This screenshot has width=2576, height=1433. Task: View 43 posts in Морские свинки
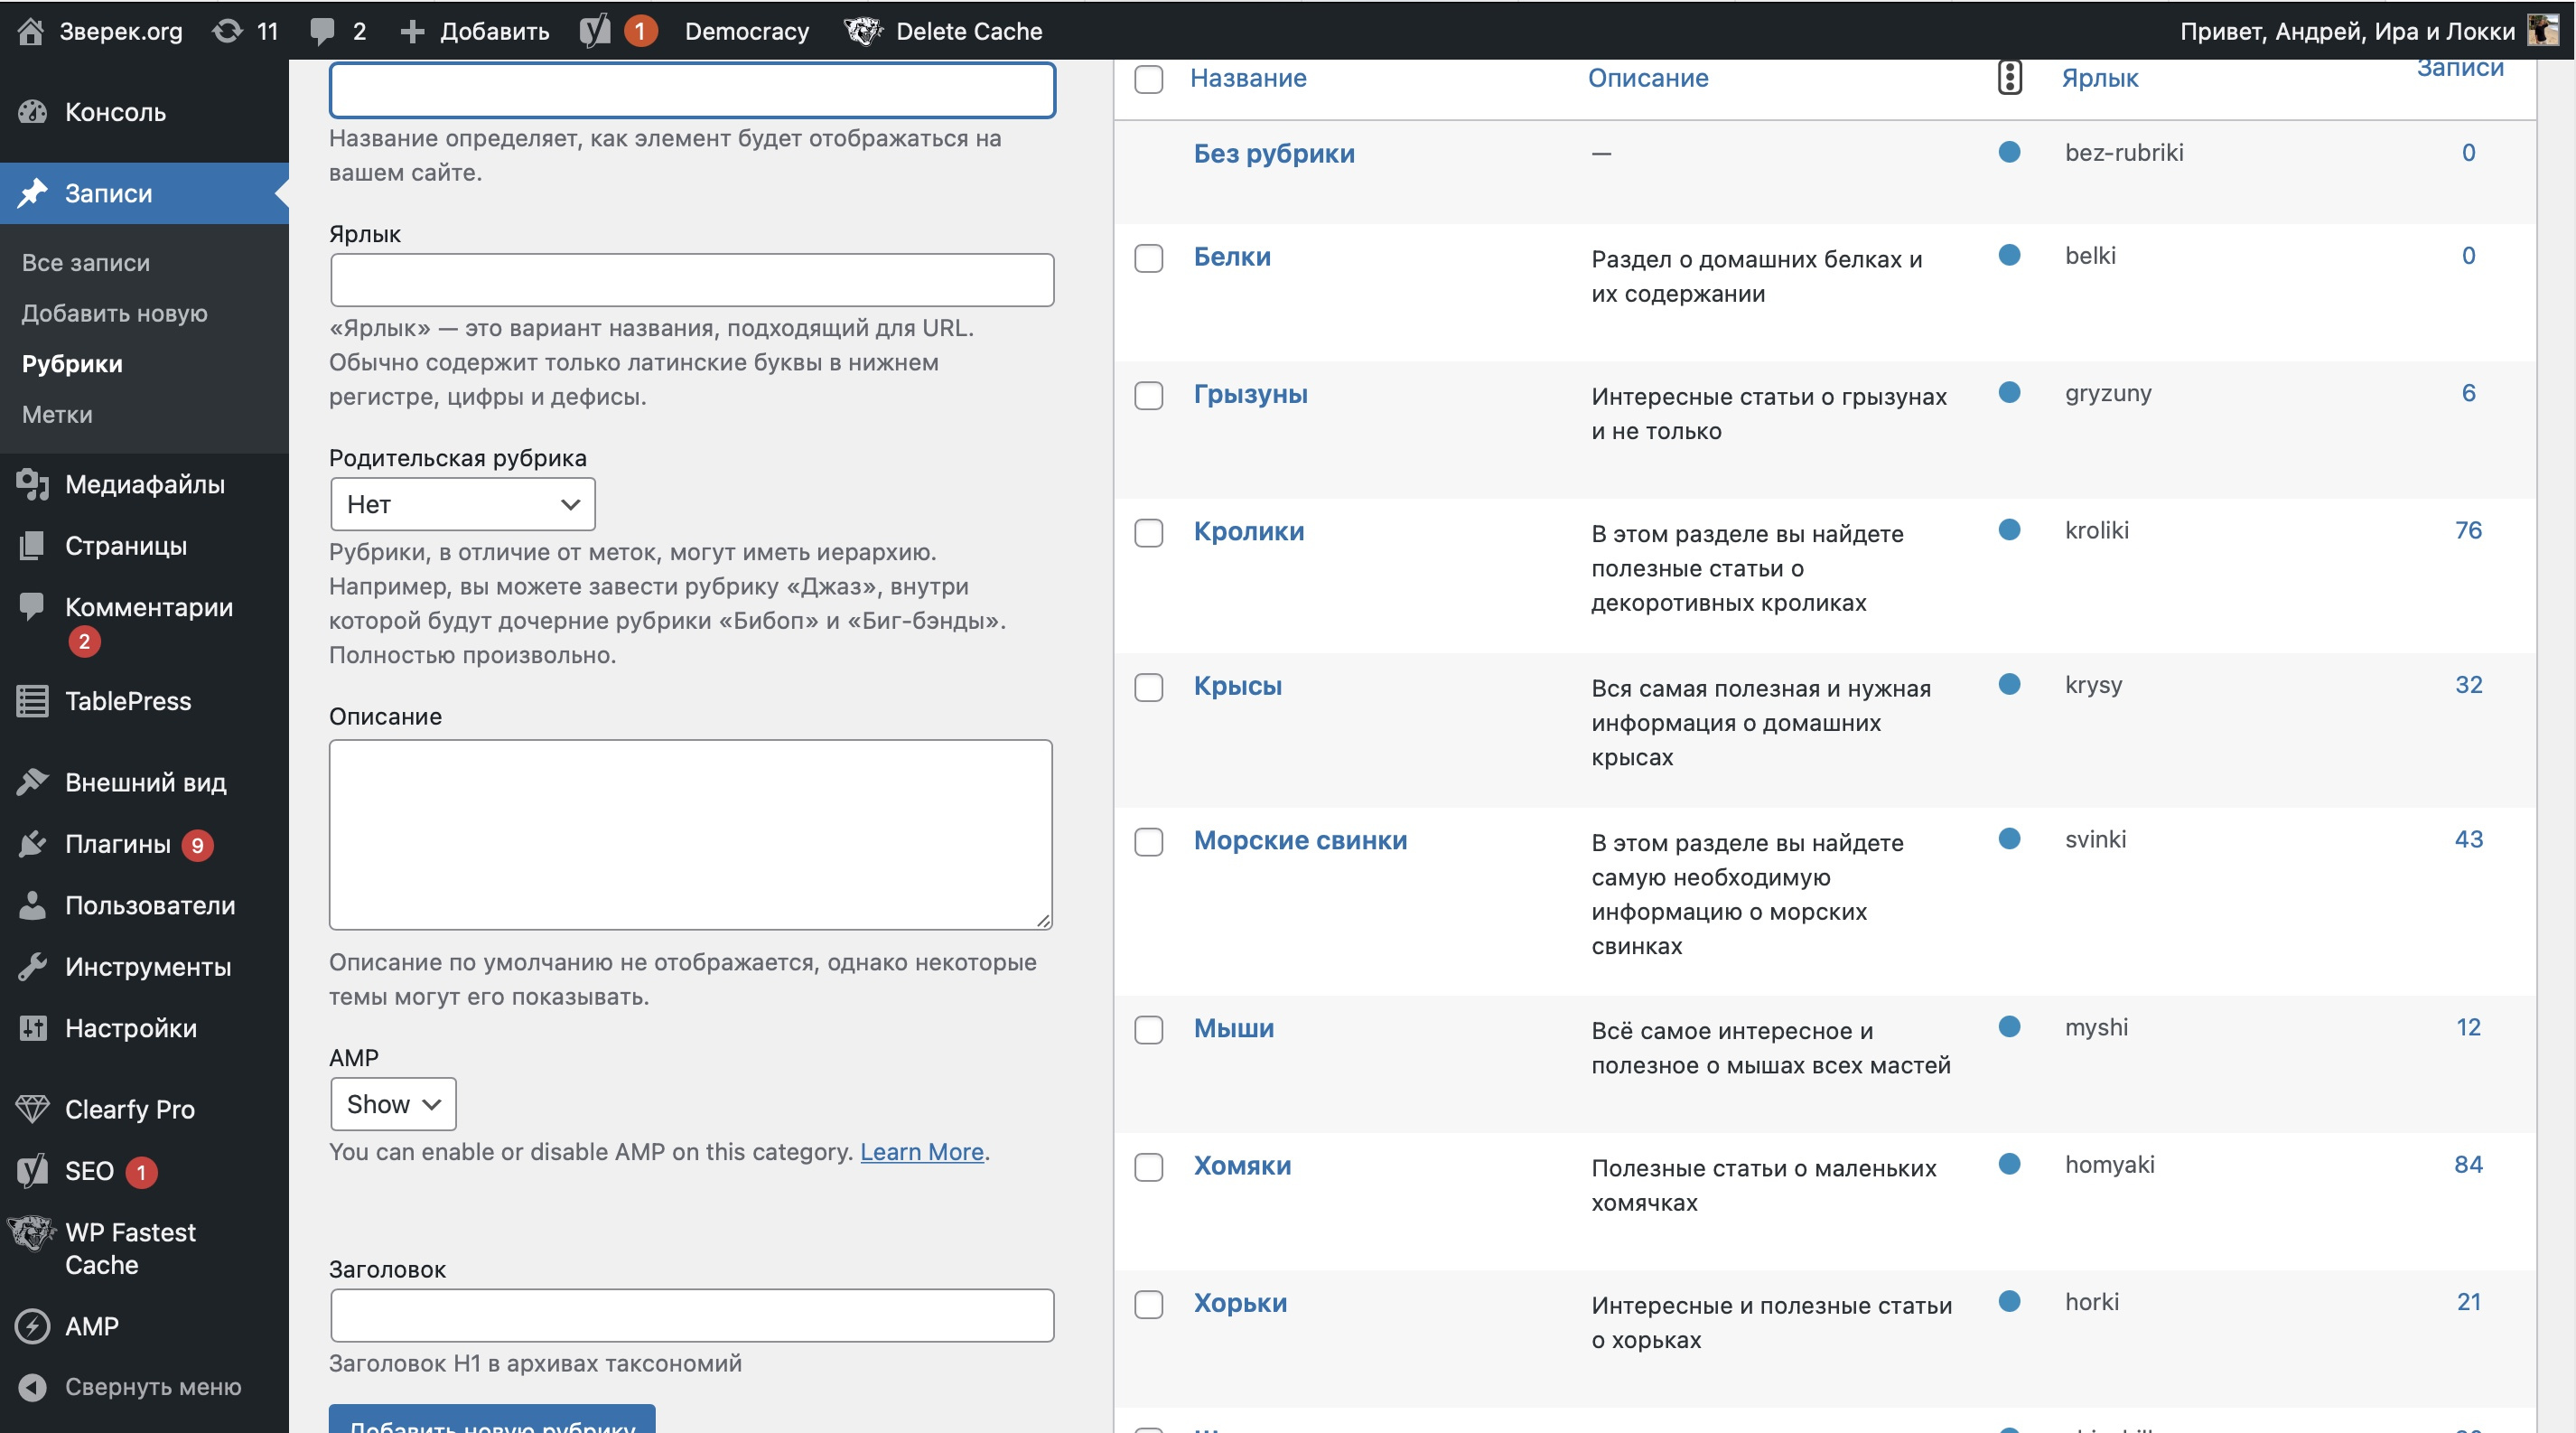point(2468,839)
